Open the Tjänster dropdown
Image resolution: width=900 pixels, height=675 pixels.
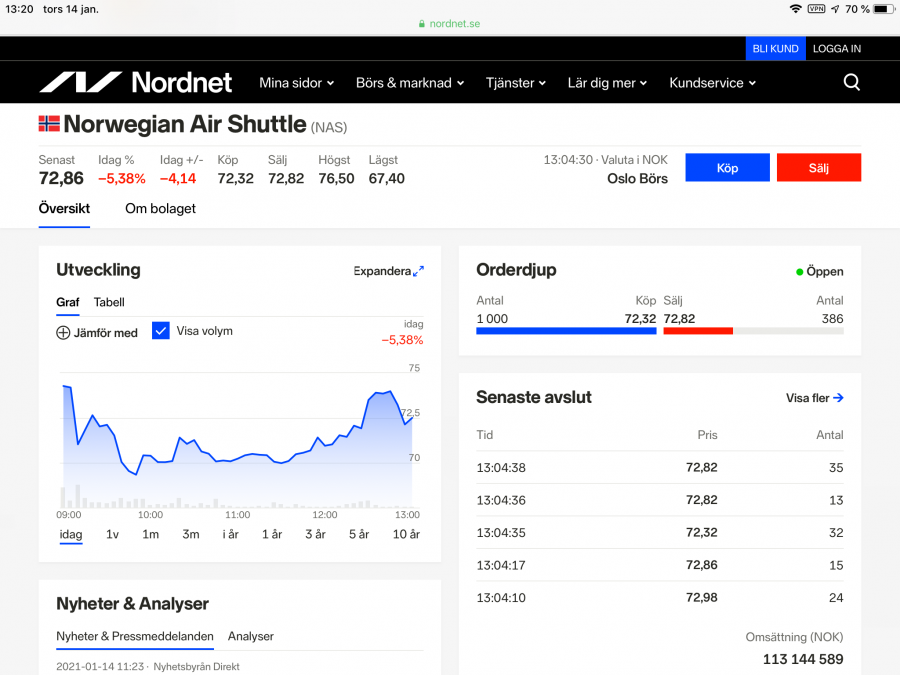515,83
